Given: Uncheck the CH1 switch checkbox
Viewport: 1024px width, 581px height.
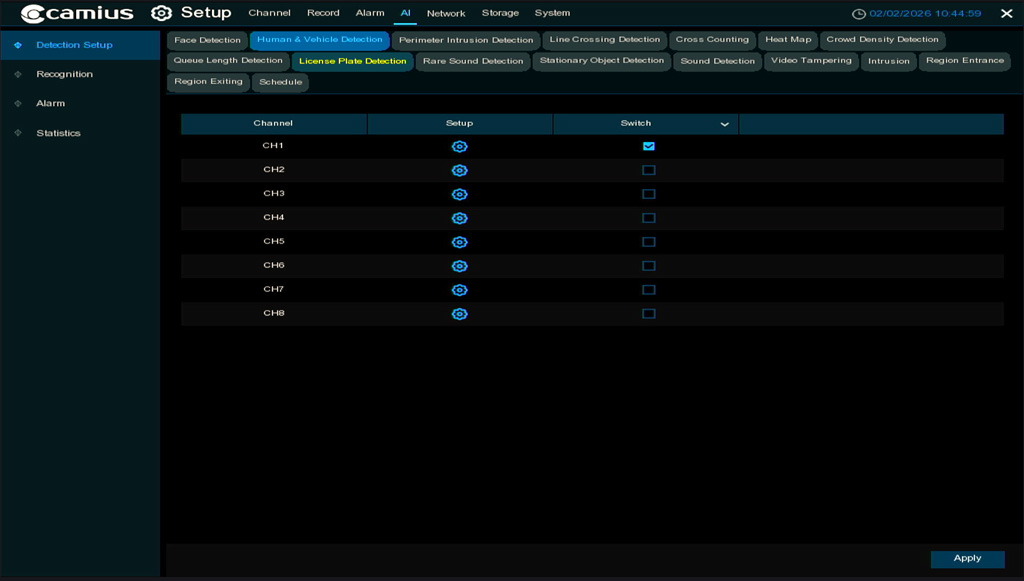Looking at the screenshot, I should (x=649, y=147).
